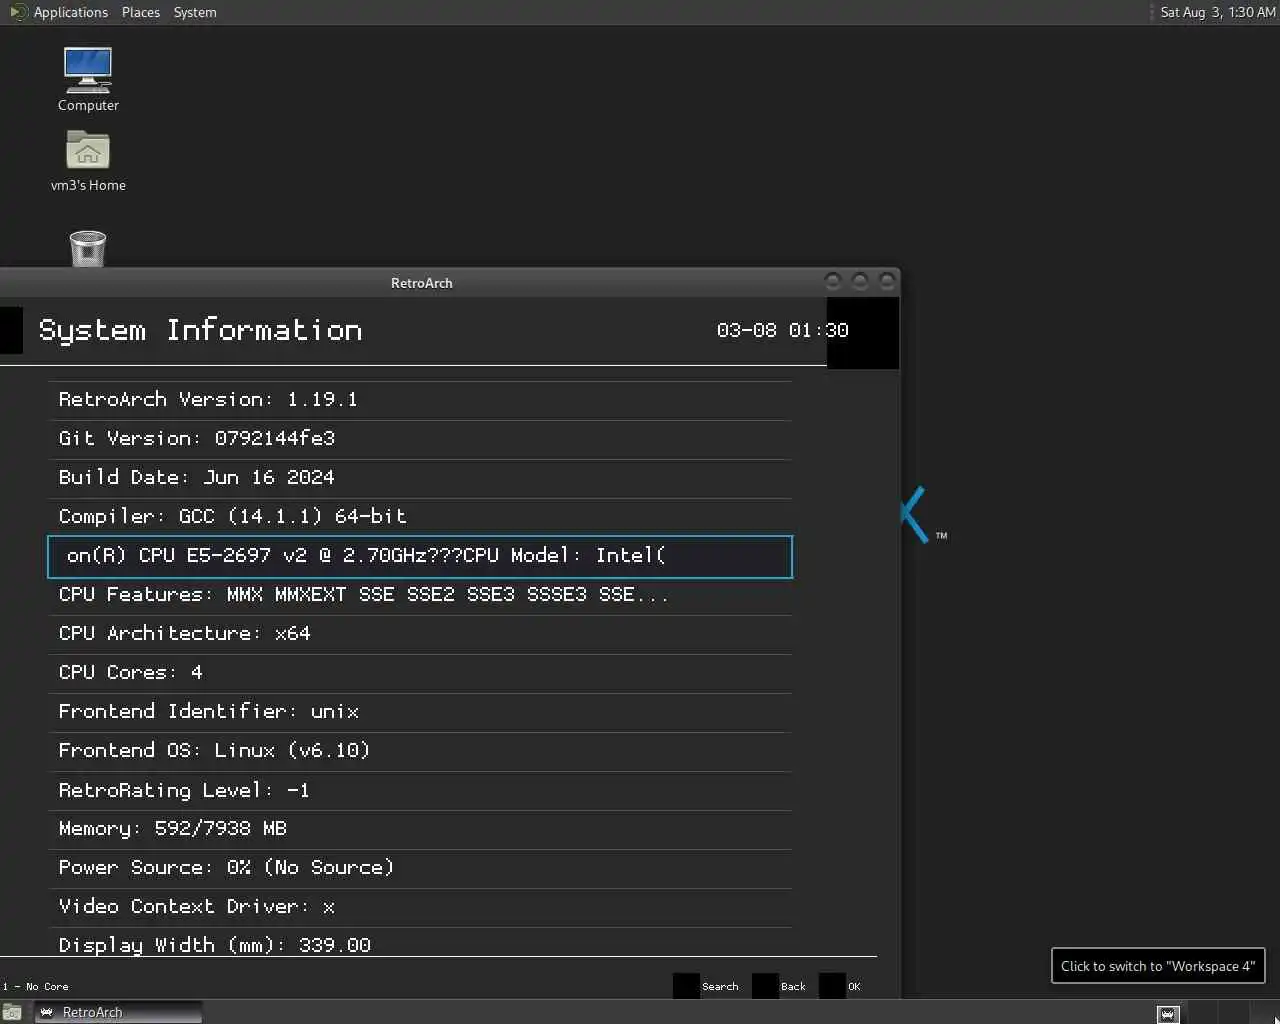Open vm3's Home folder icon
1280x1024 pixels.
point(88,160)
